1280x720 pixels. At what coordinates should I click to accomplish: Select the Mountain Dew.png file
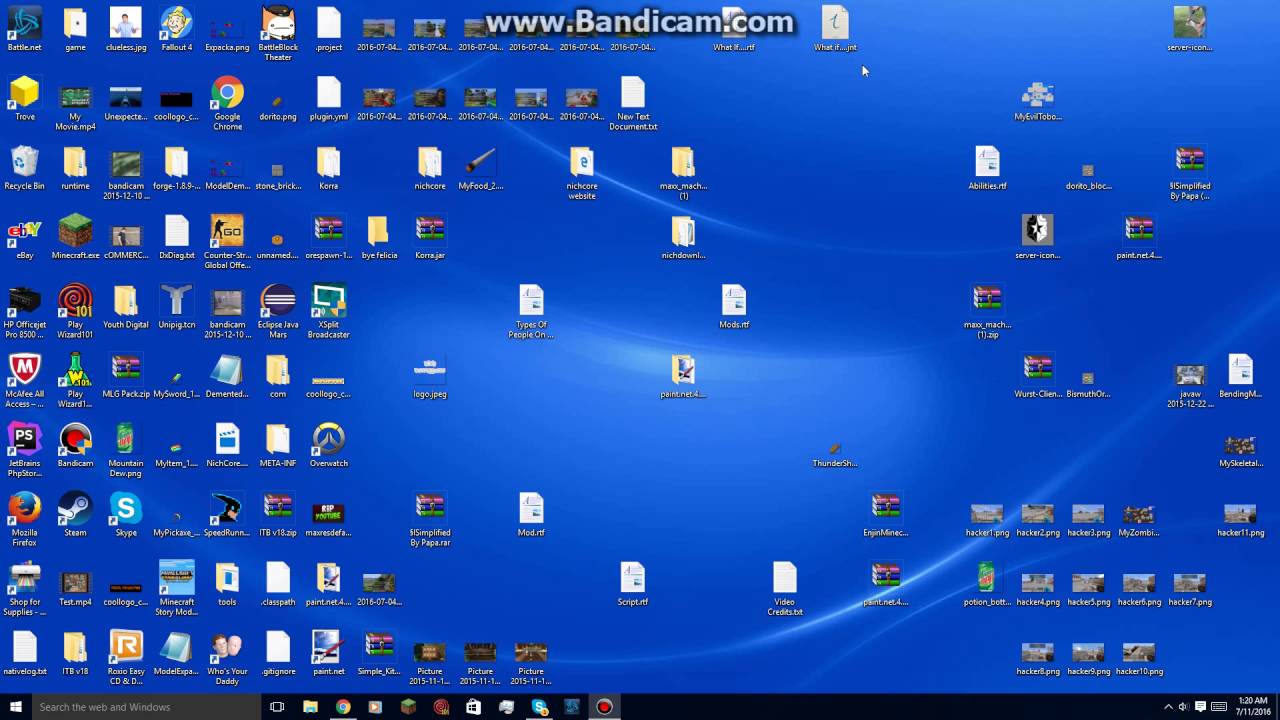126,449
